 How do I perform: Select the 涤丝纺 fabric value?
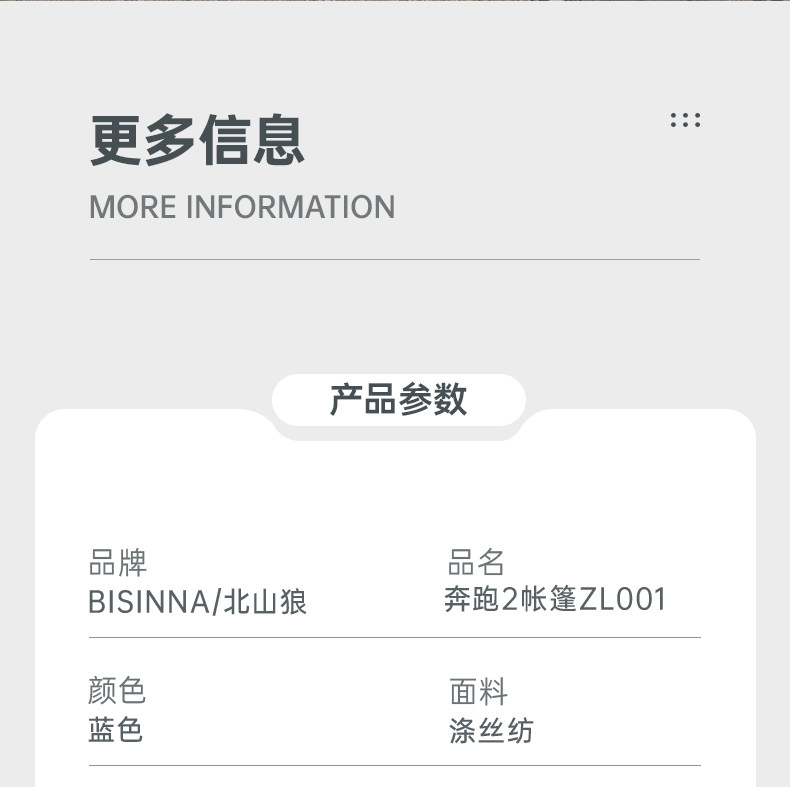pyautogui.click(x=491, y=730)
